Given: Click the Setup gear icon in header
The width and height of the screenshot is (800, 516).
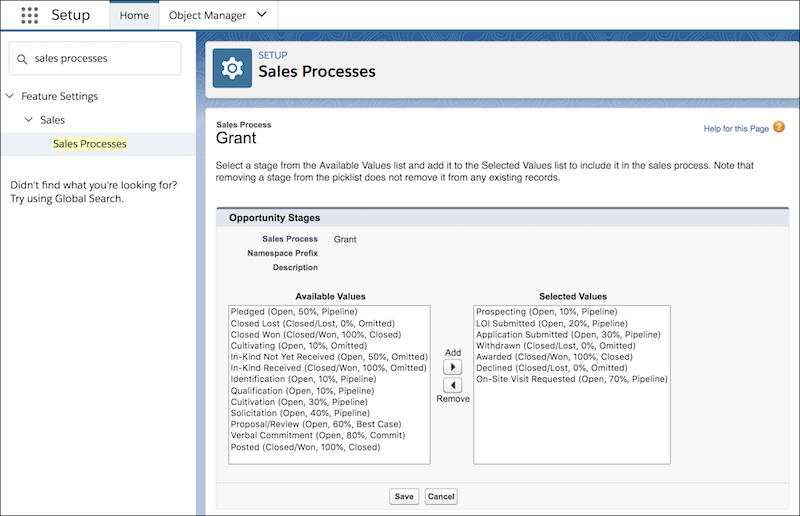Looking at the screenshot, I should 232,68.
